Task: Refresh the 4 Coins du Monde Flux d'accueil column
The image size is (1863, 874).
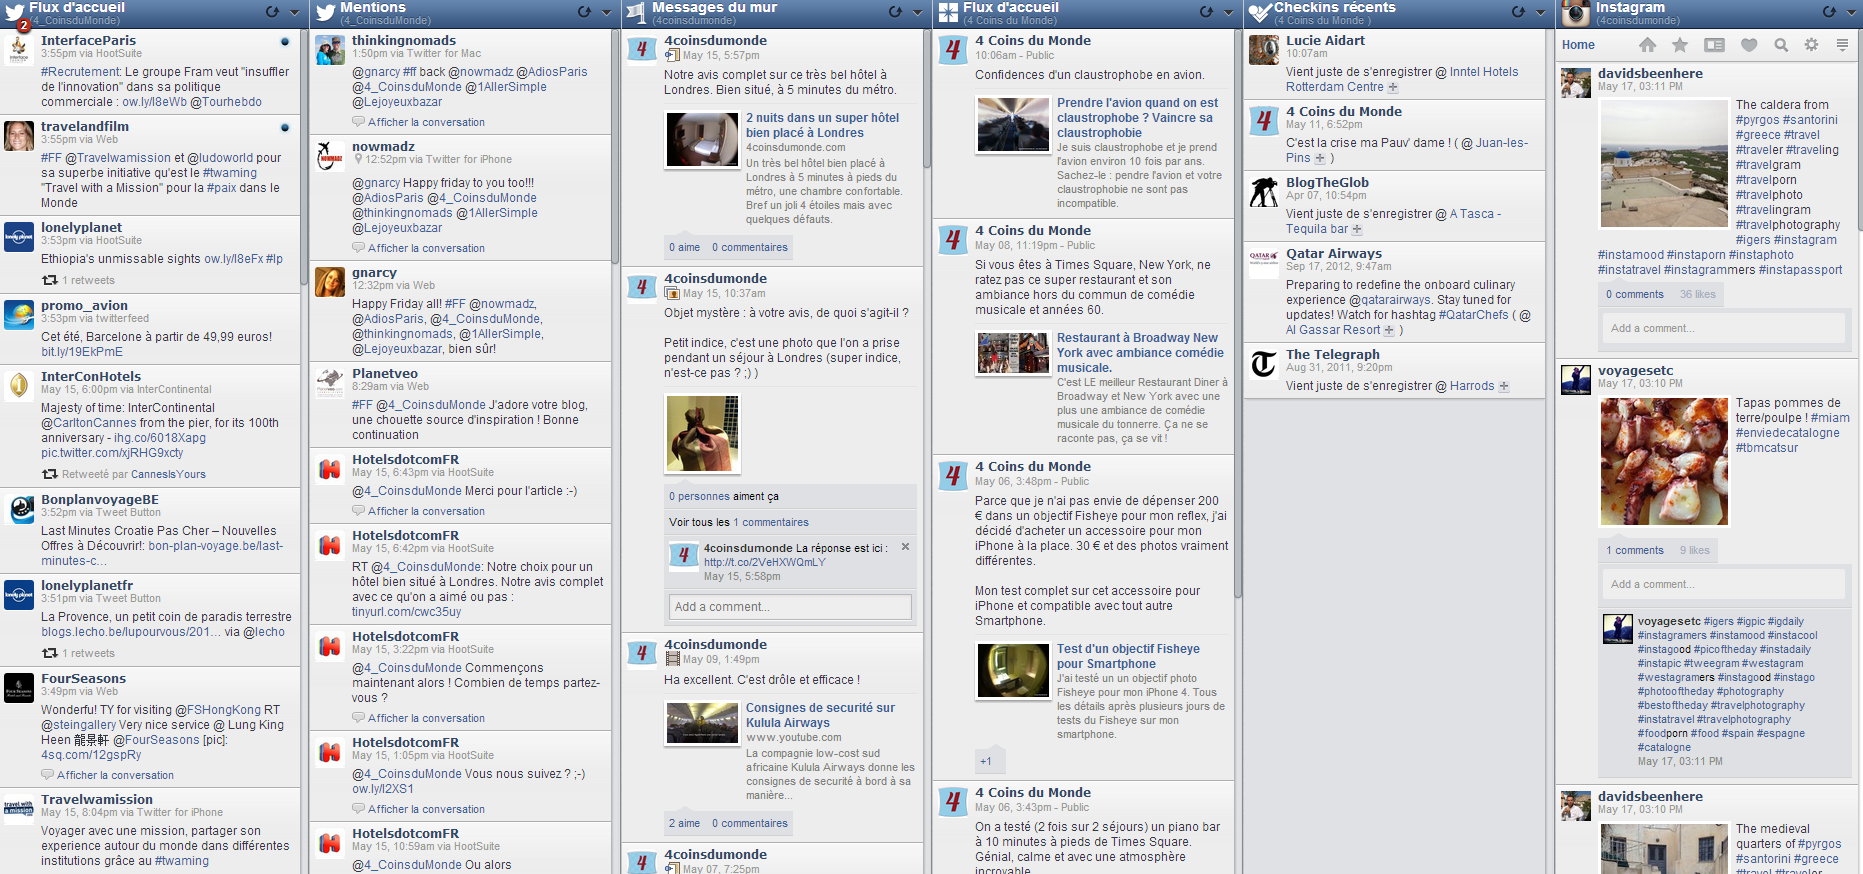Action: point(1206,12)
